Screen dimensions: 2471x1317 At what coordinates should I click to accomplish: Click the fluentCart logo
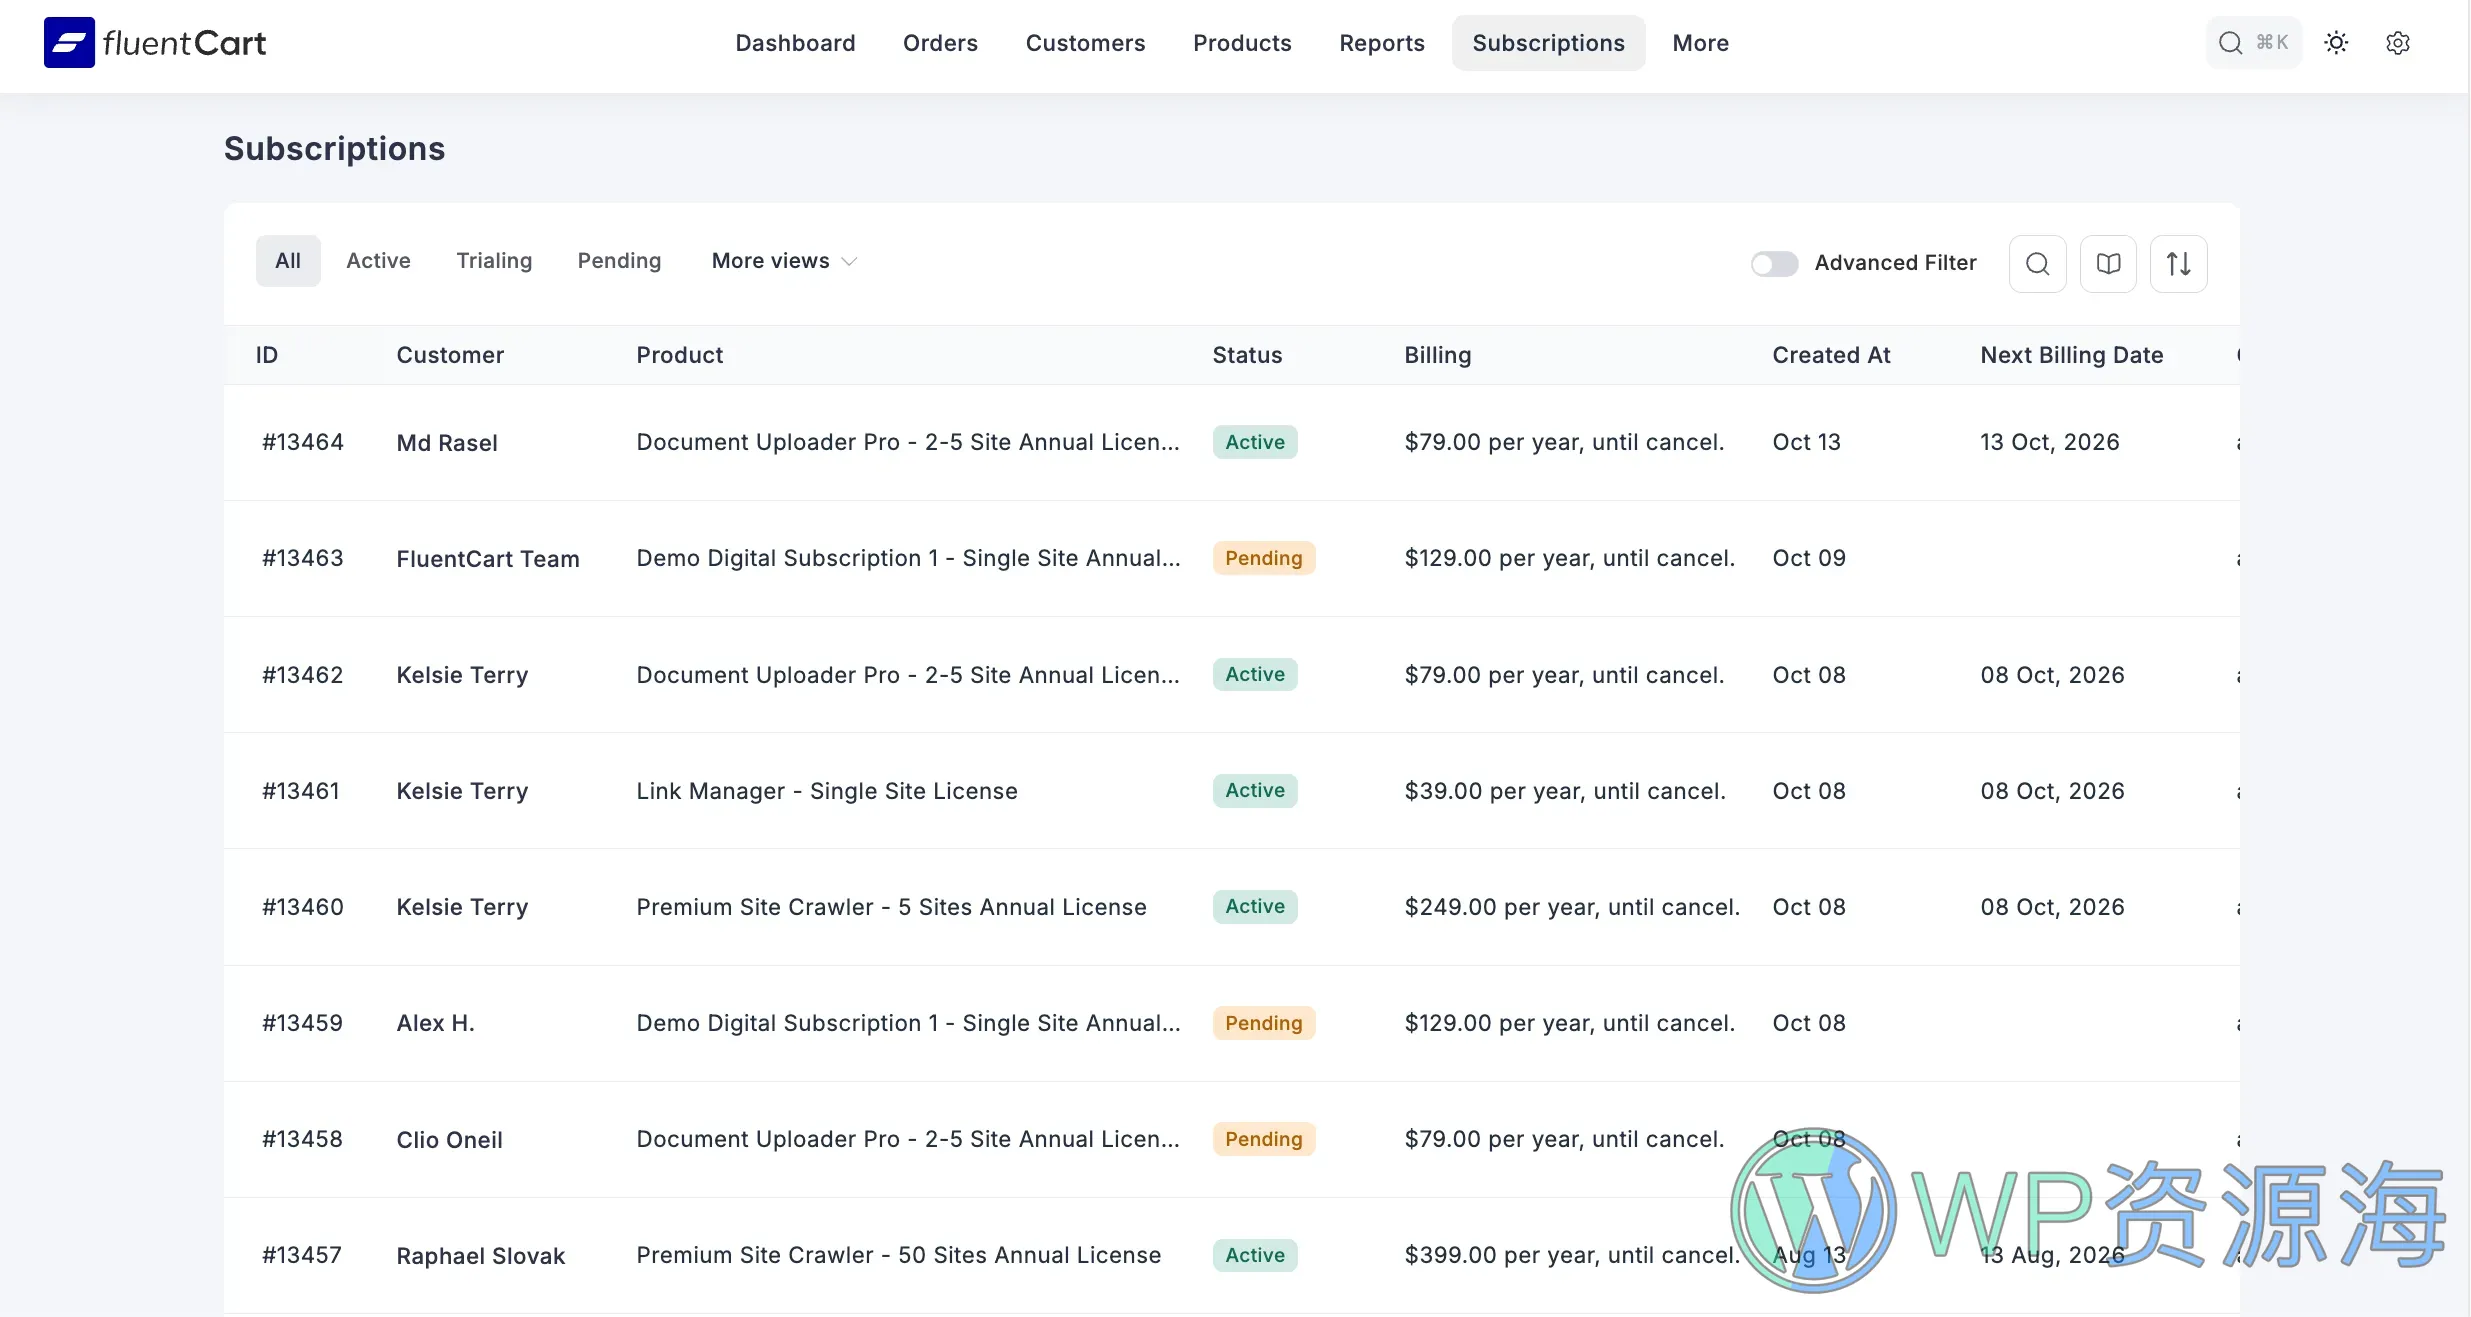tap(154, 42)
